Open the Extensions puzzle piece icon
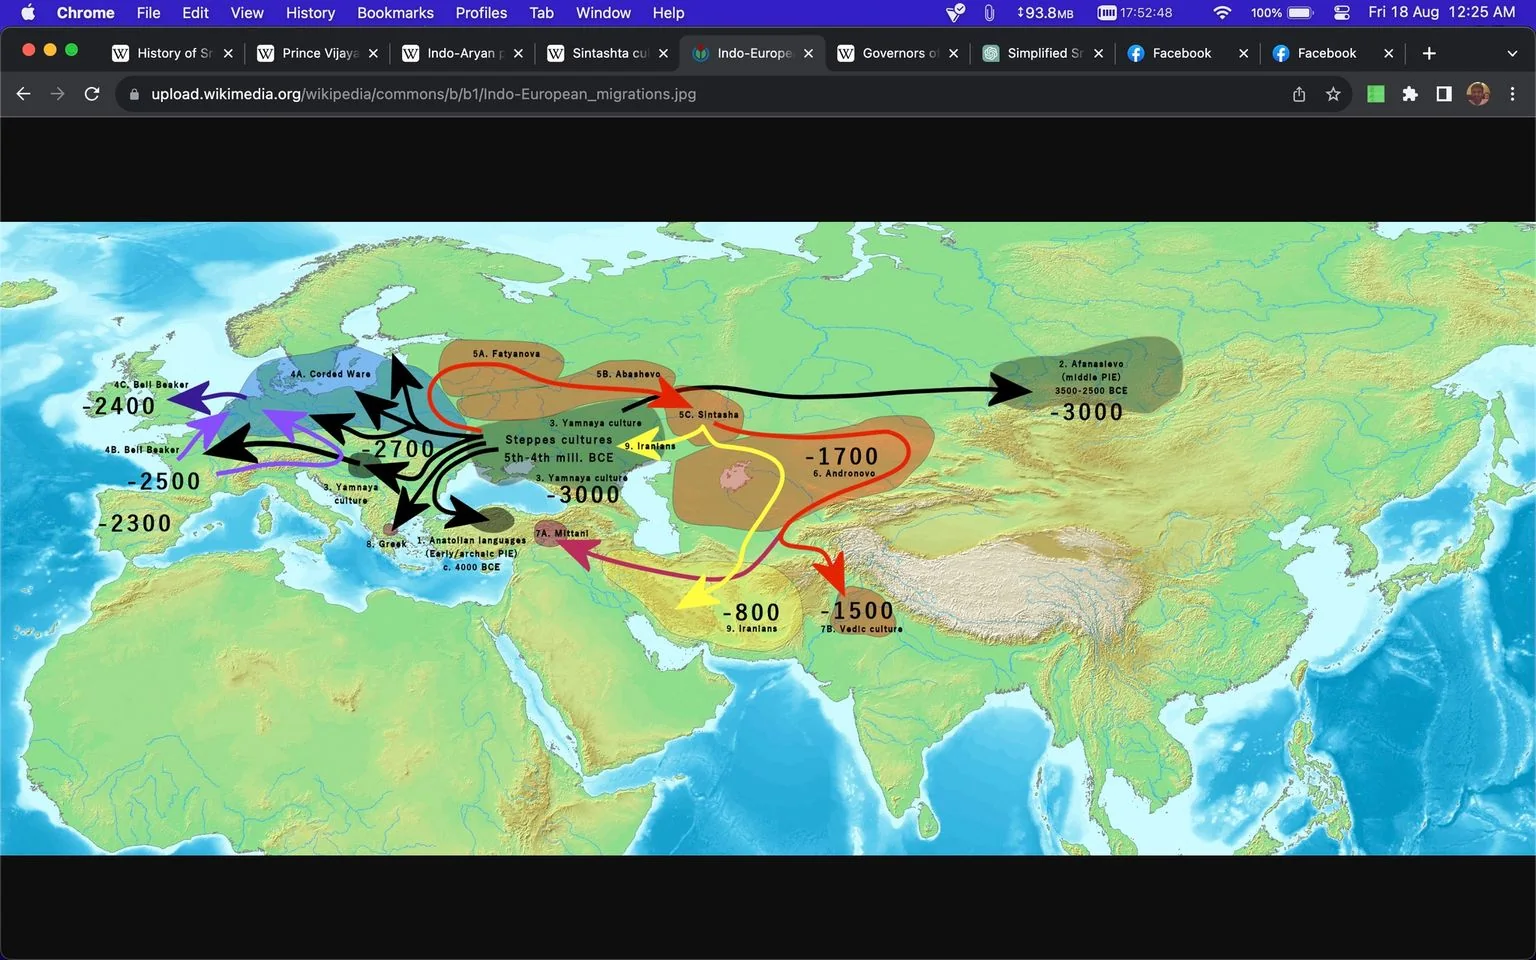Screen dimensions: 1536x960 point(1410,94)
